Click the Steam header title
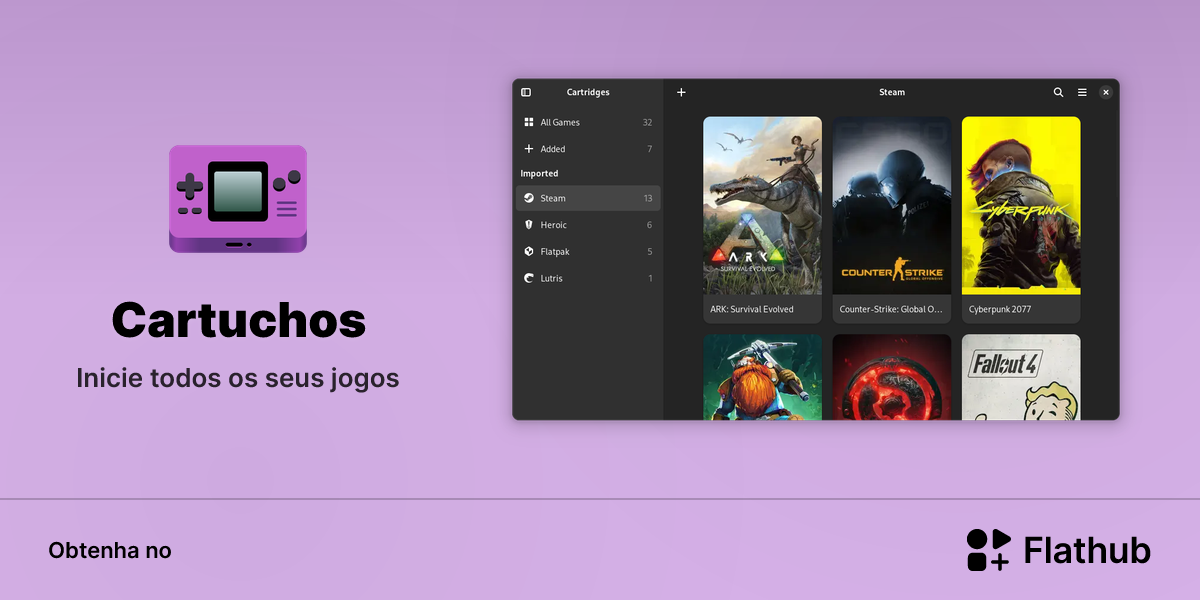The height and width of the screenshot is (600, 1200). 892,92
